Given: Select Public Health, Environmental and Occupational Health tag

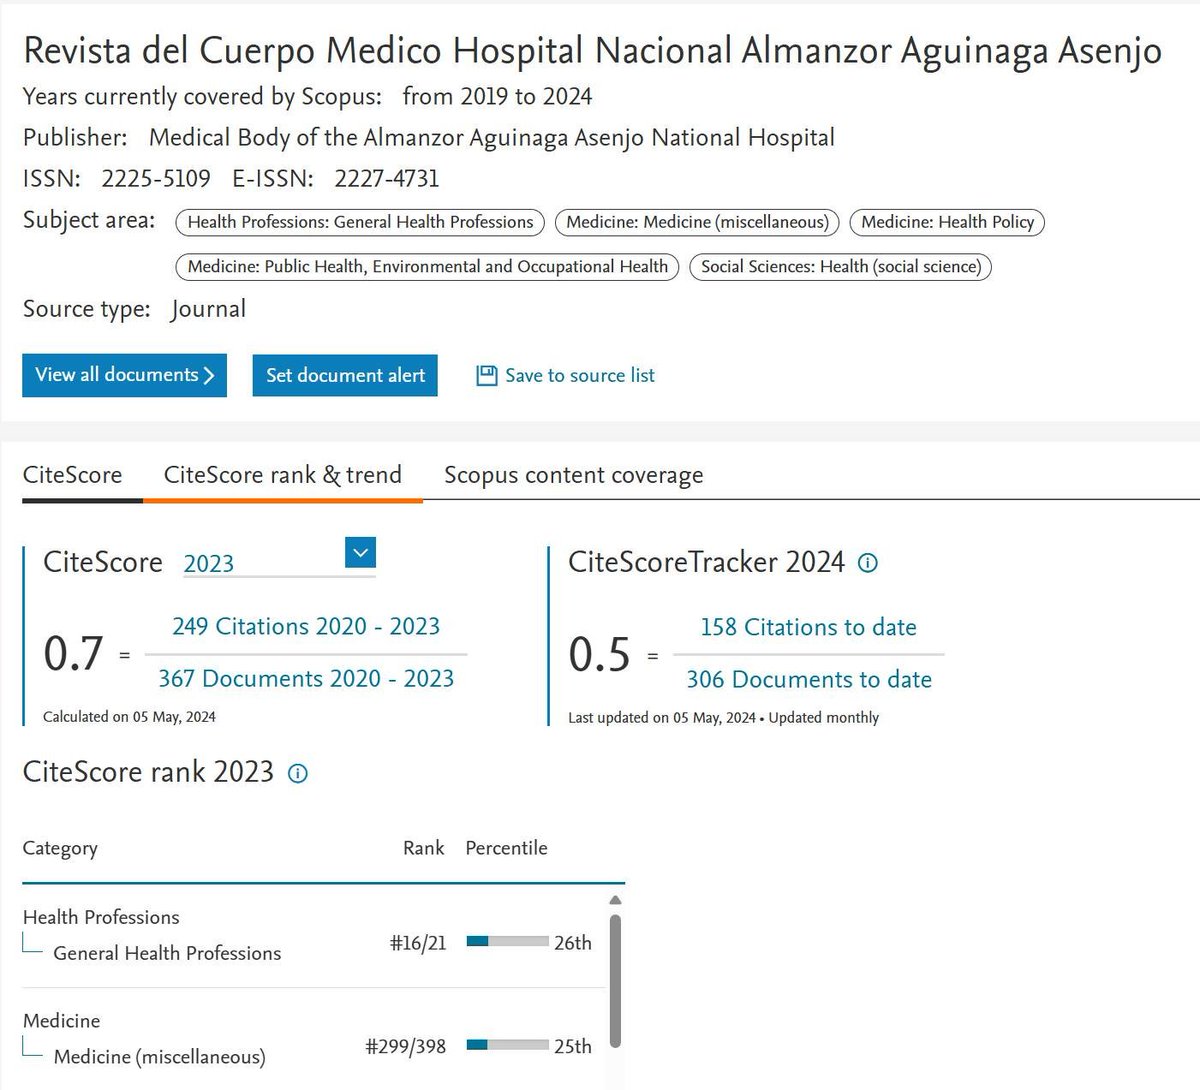Looking at the screenshot, I should [427, 267].
